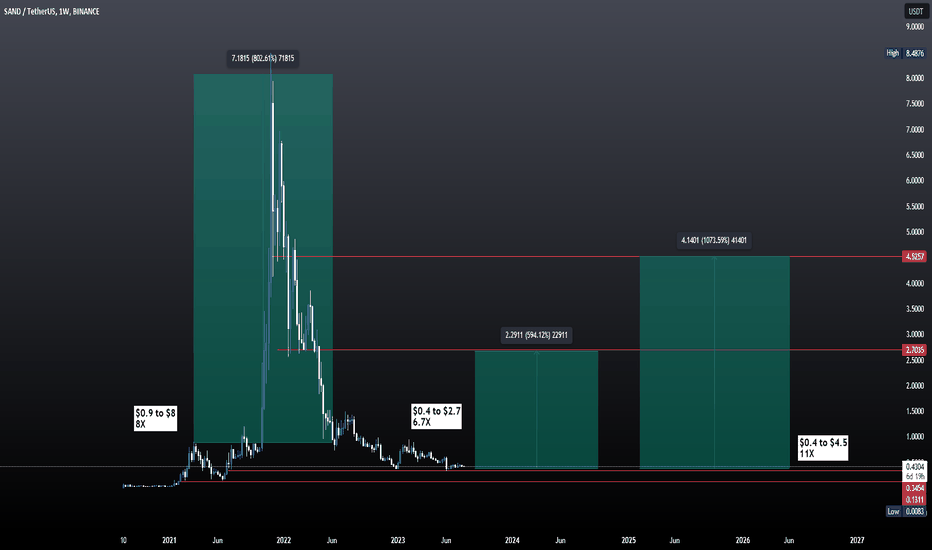
Task: Select the Low 0.0083 price label
Action: (905, 511)
